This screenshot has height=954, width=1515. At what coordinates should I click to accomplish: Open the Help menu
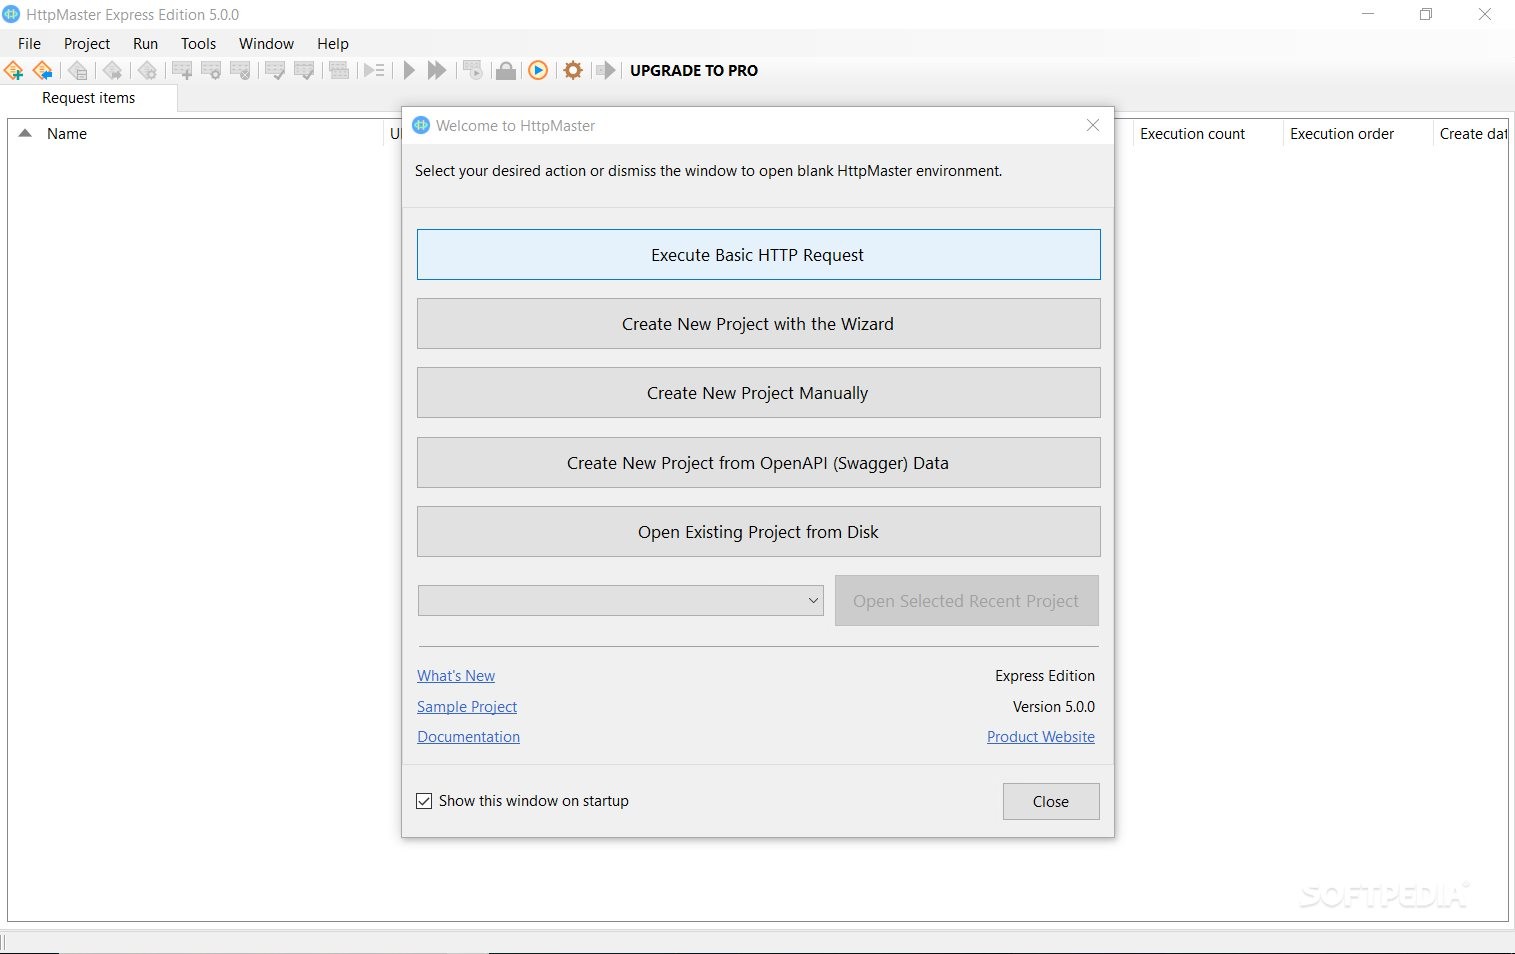point(333,43)
